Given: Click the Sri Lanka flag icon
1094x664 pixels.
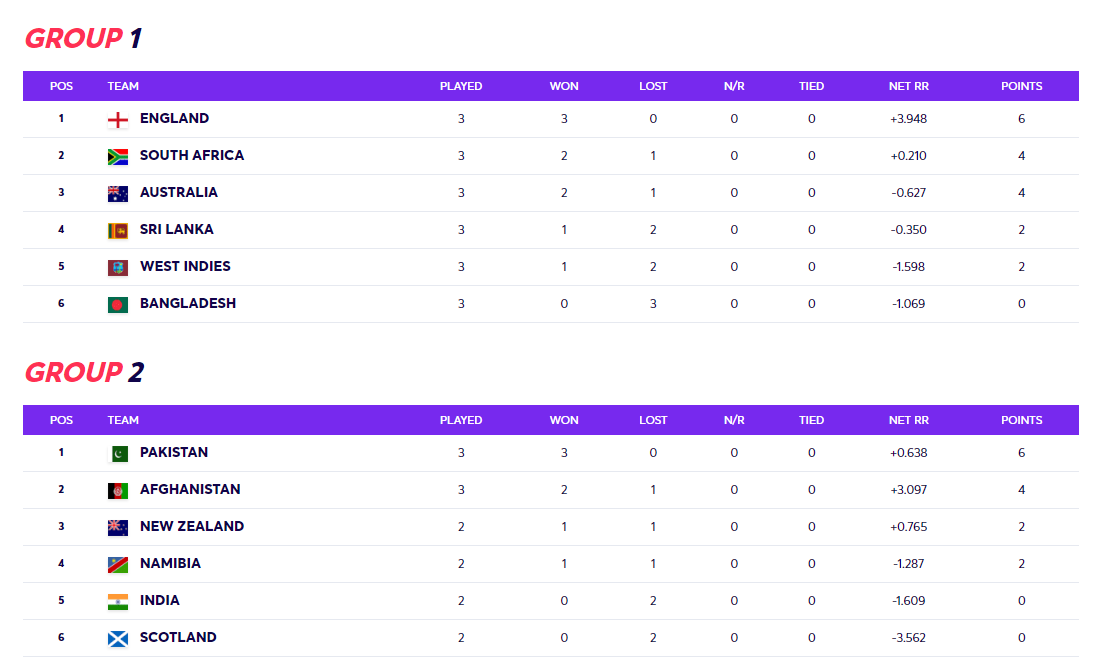Looking at the screenshot, I should click(x=118, y=231).
